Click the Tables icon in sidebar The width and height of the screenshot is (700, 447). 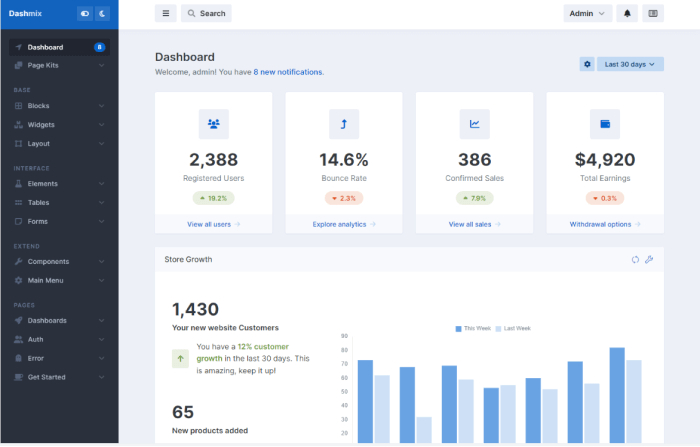pyautogui.click(x=18, y=202)
